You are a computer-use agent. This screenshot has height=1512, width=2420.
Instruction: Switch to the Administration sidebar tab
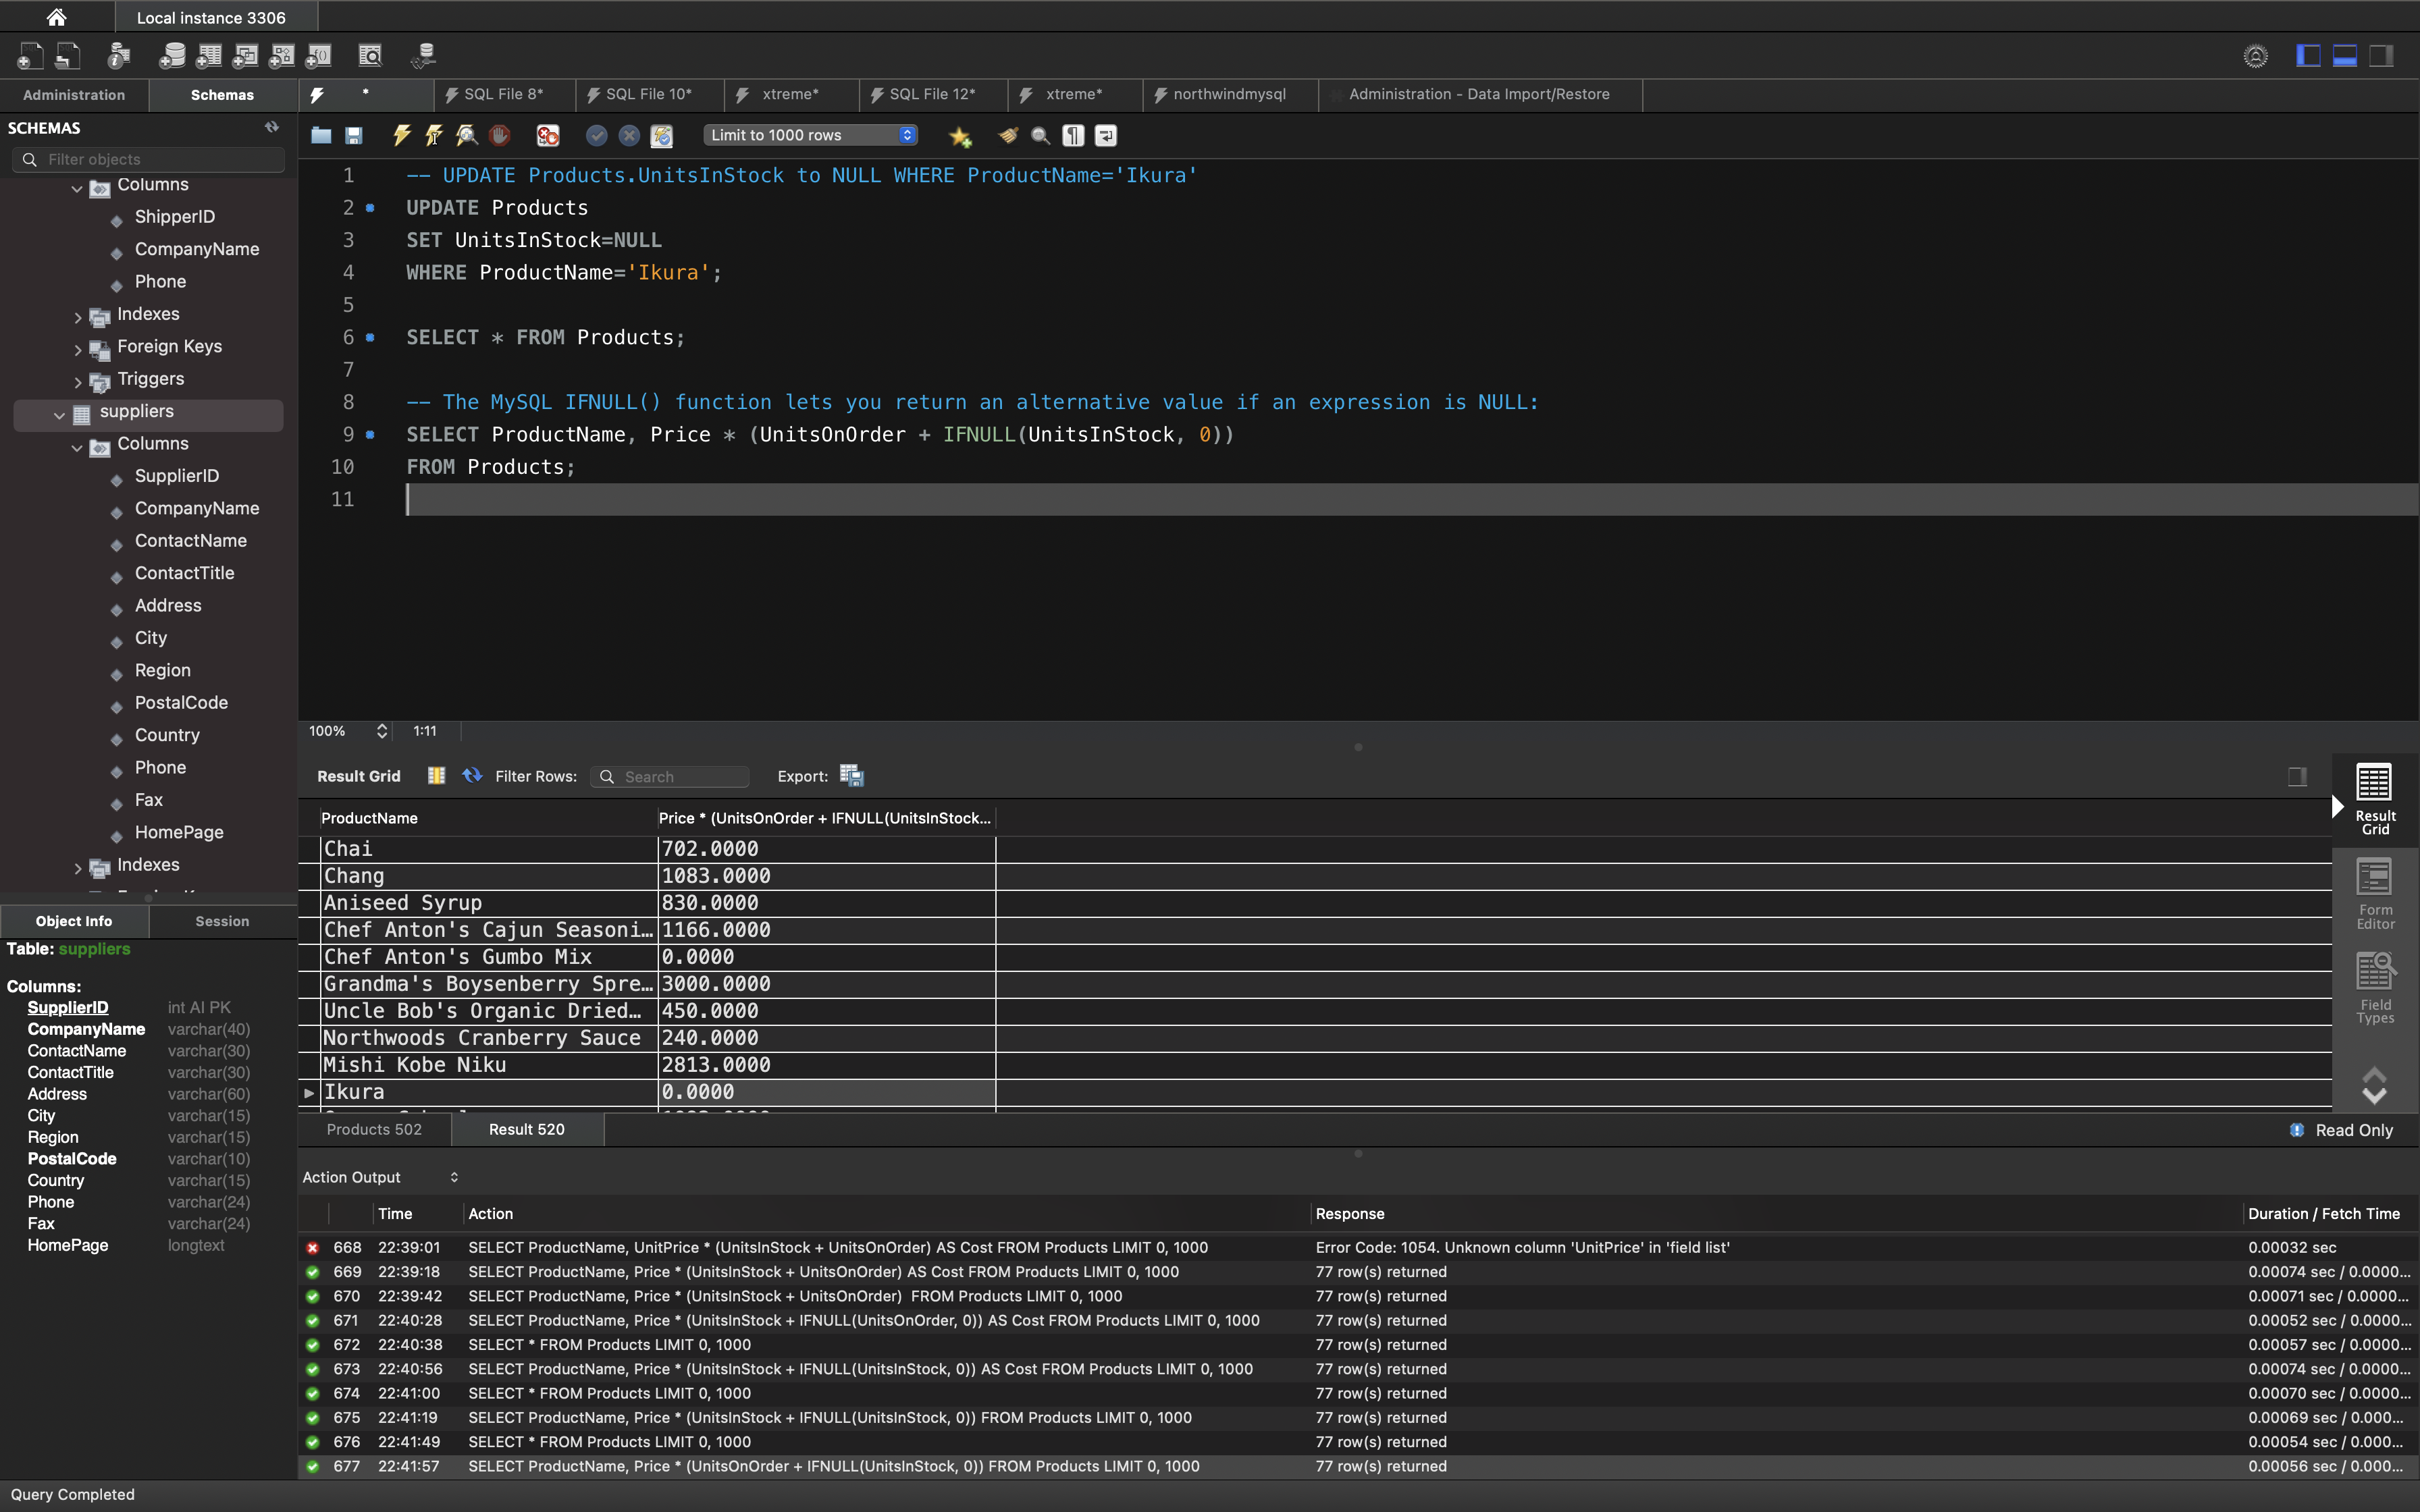coord(74,95)
